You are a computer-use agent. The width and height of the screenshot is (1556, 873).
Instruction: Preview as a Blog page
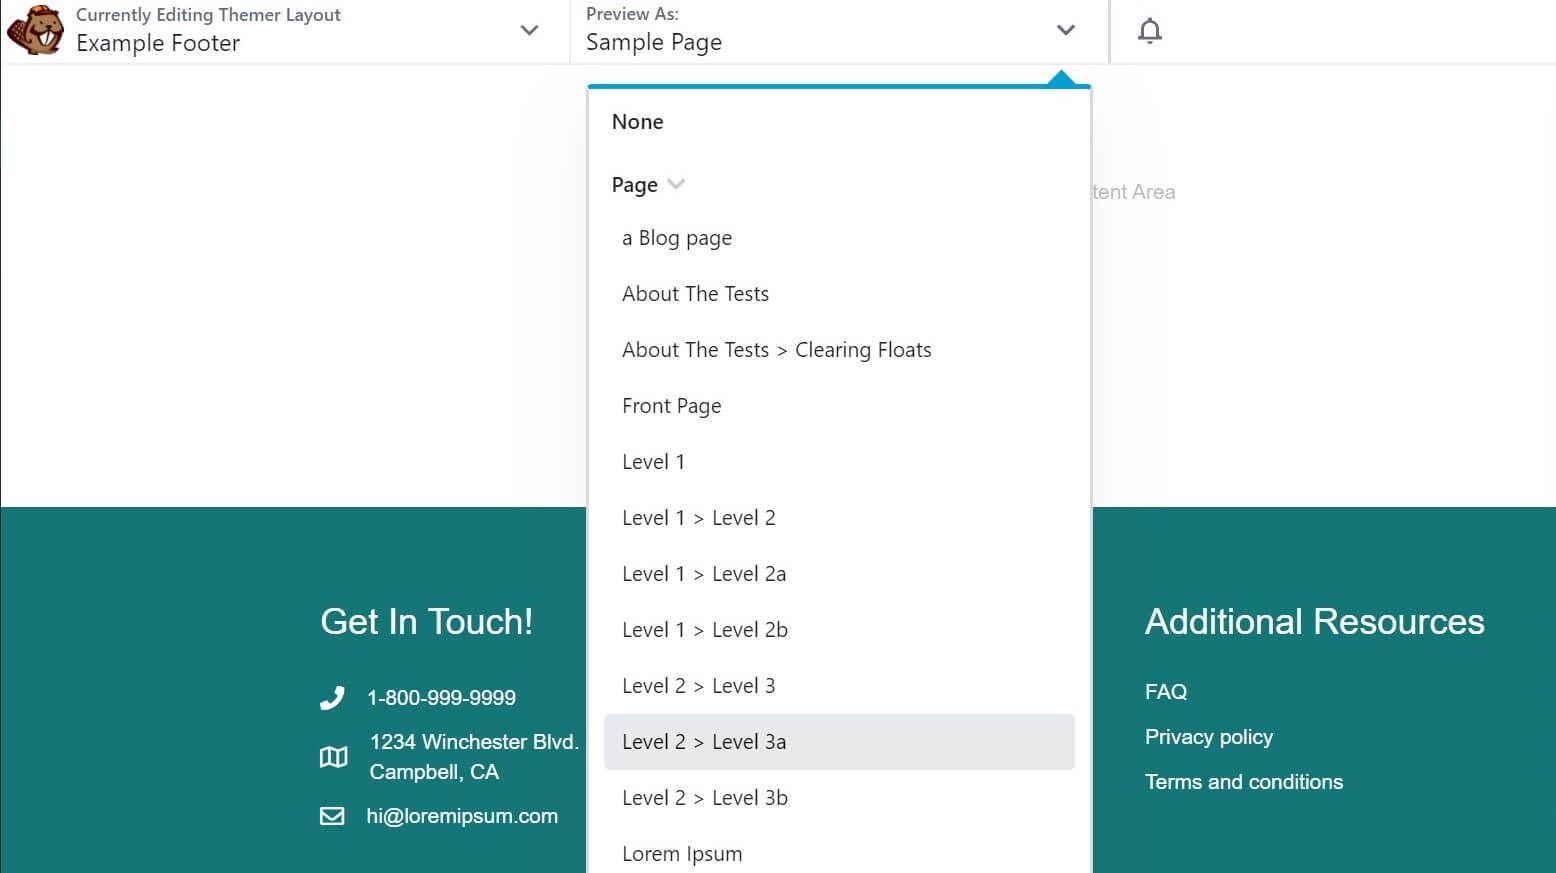pyautogui.click(x=677, y=238)
